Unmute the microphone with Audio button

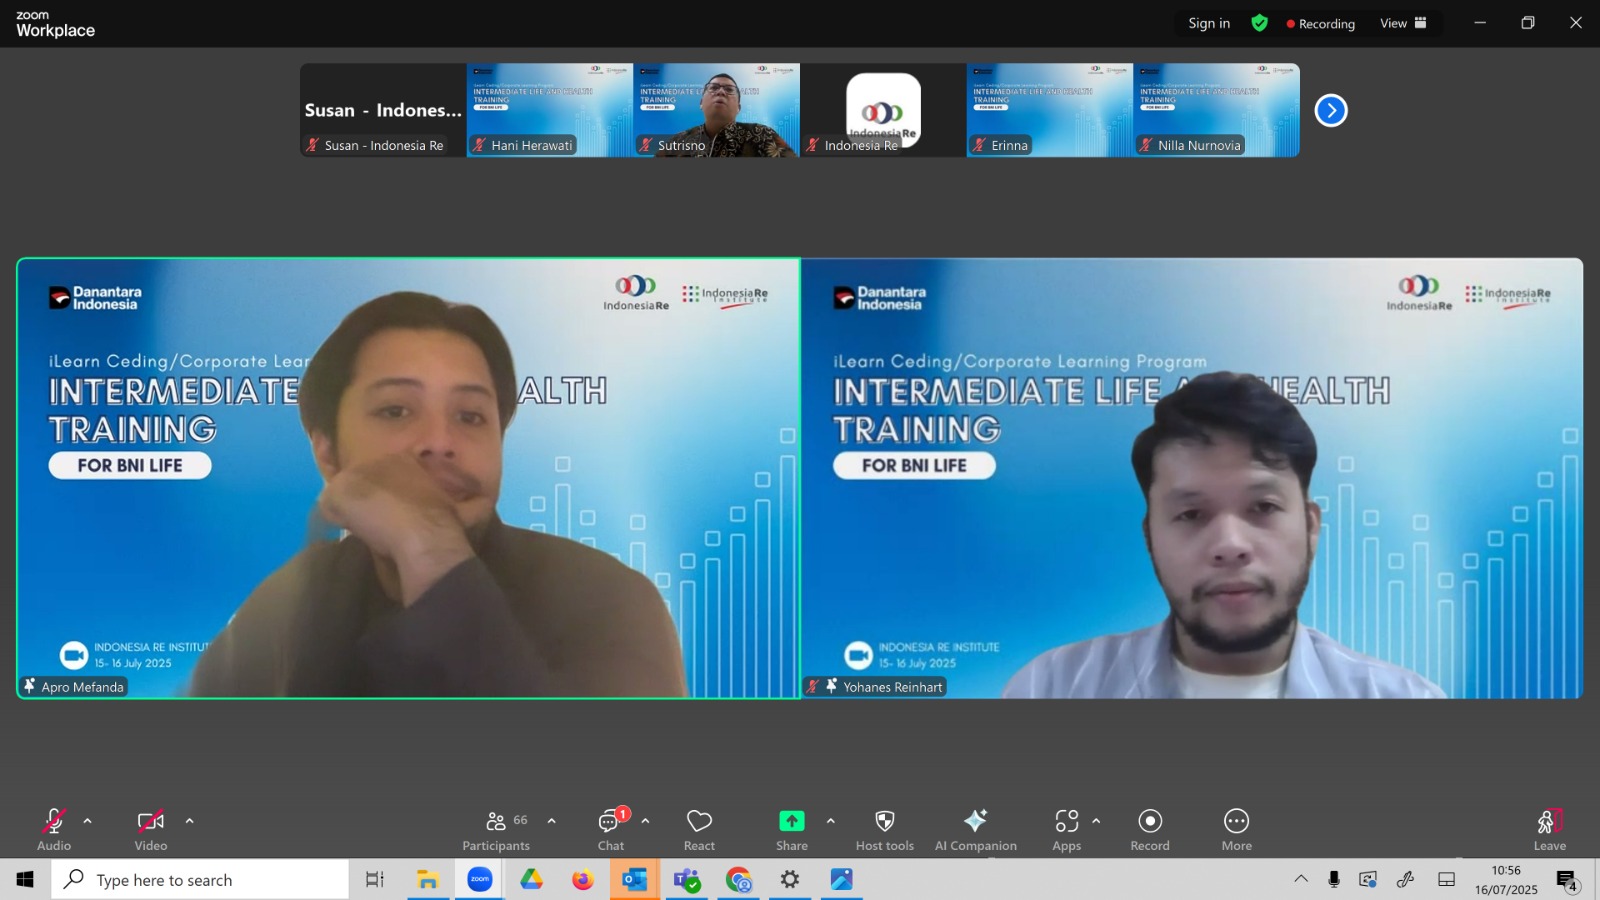click(54, 830)
